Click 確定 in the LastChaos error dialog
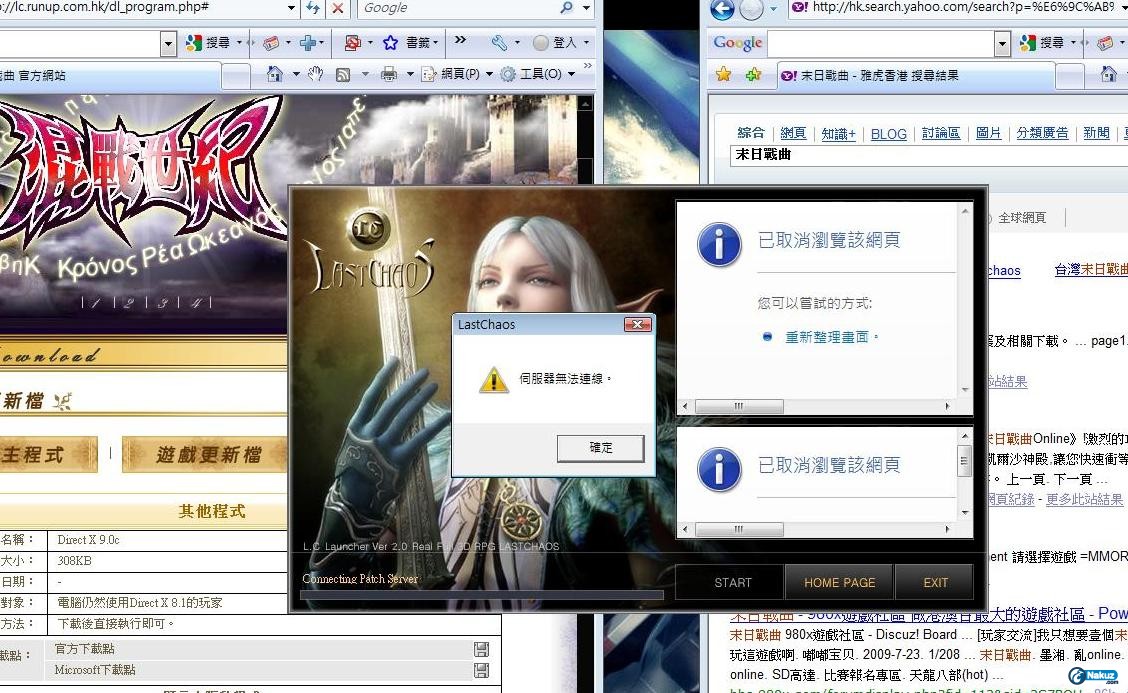 tap(601, 448)
